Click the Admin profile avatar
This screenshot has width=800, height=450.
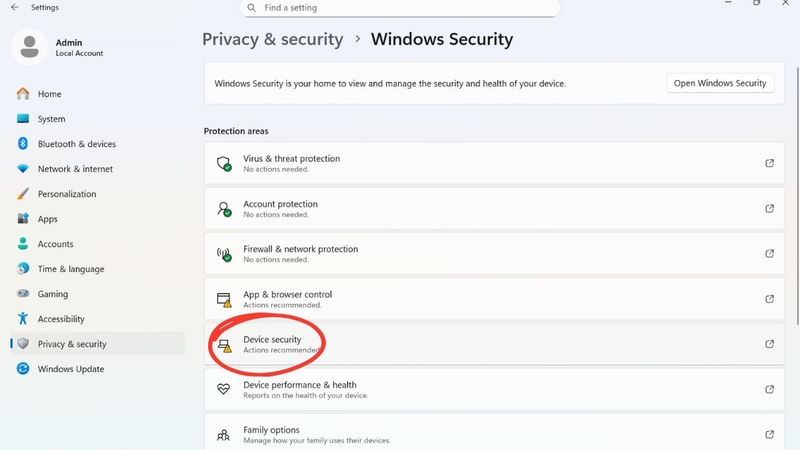click(30, 47)
